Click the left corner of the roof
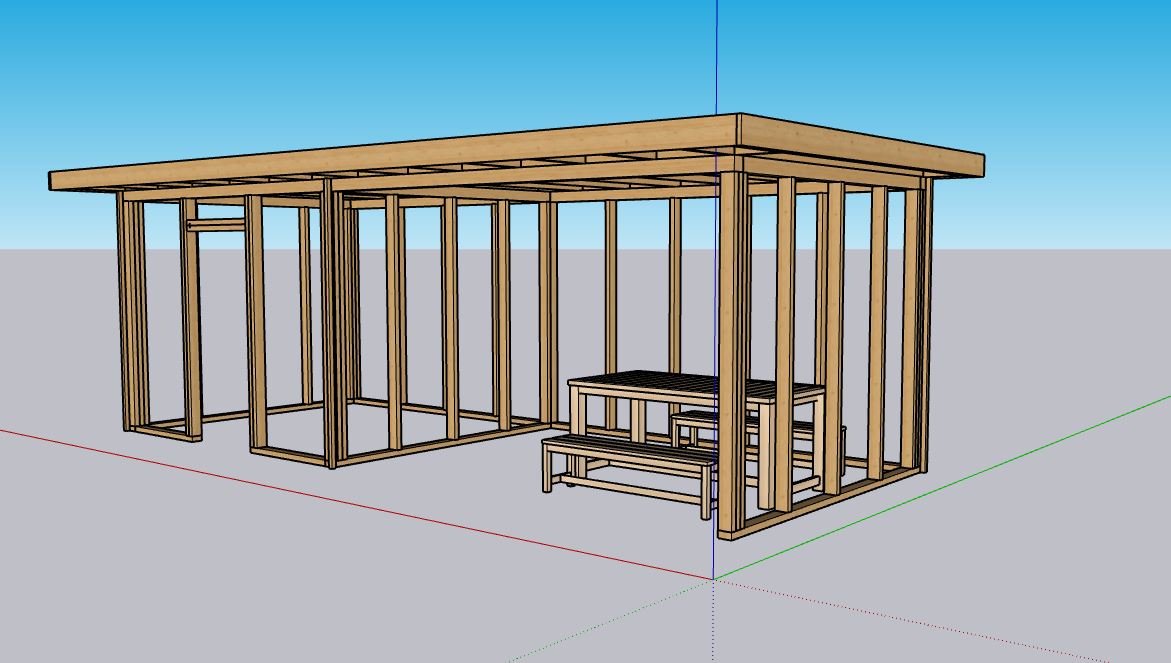The width and height of the screenshot is (1171, 663). (54, 180)
